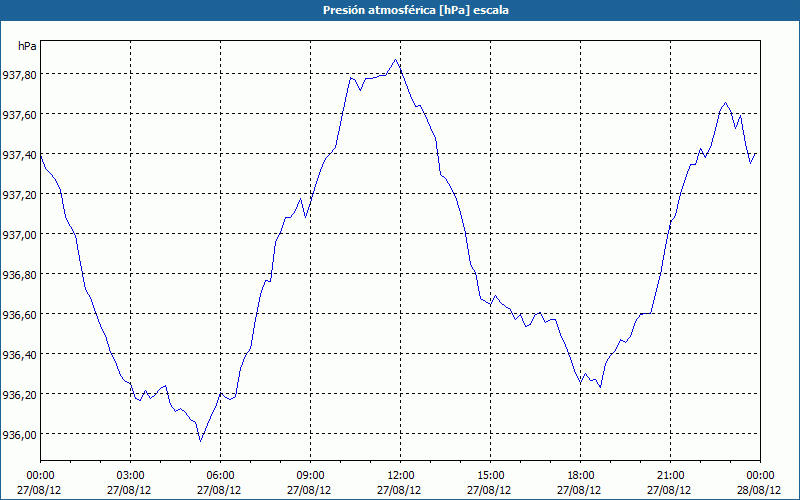Select the 936,60 y-axis value

click(x=19, y=314)
